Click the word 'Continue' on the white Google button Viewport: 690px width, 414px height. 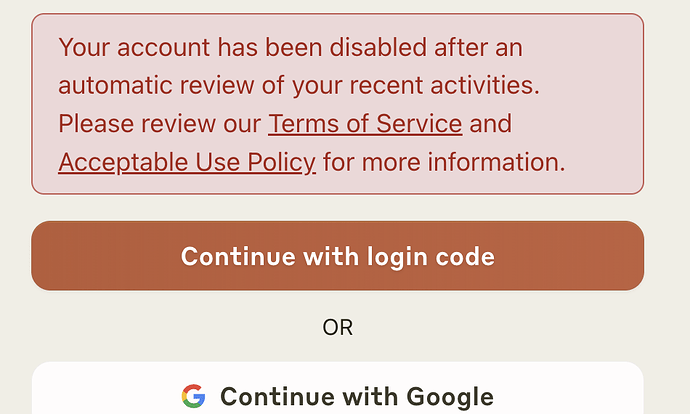[x=278, y=396]
